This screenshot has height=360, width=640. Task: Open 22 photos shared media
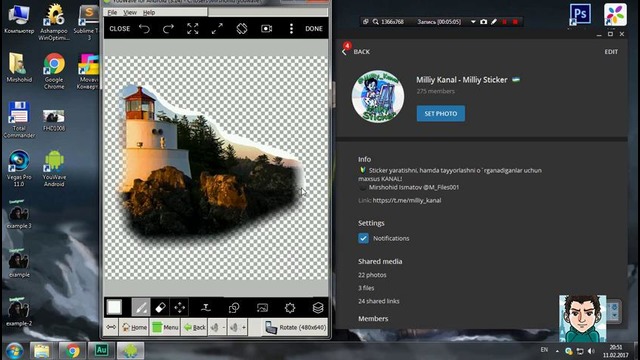click(x=372, y=275)
